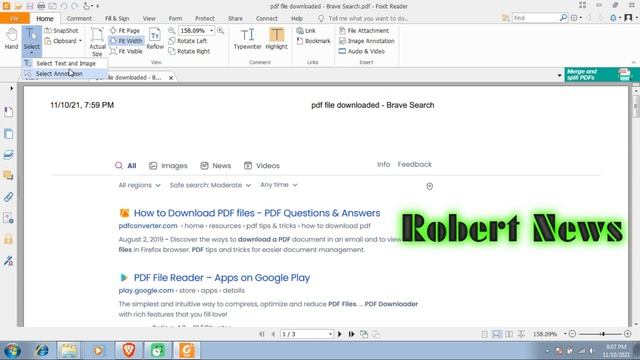Expand the left navigation panel arrow

click(x=11, y=88)
